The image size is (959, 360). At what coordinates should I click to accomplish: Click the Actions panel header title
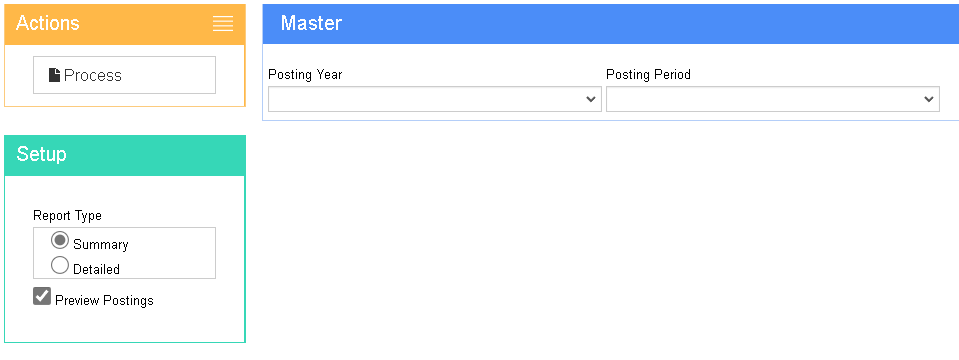(x=48, y=23)
